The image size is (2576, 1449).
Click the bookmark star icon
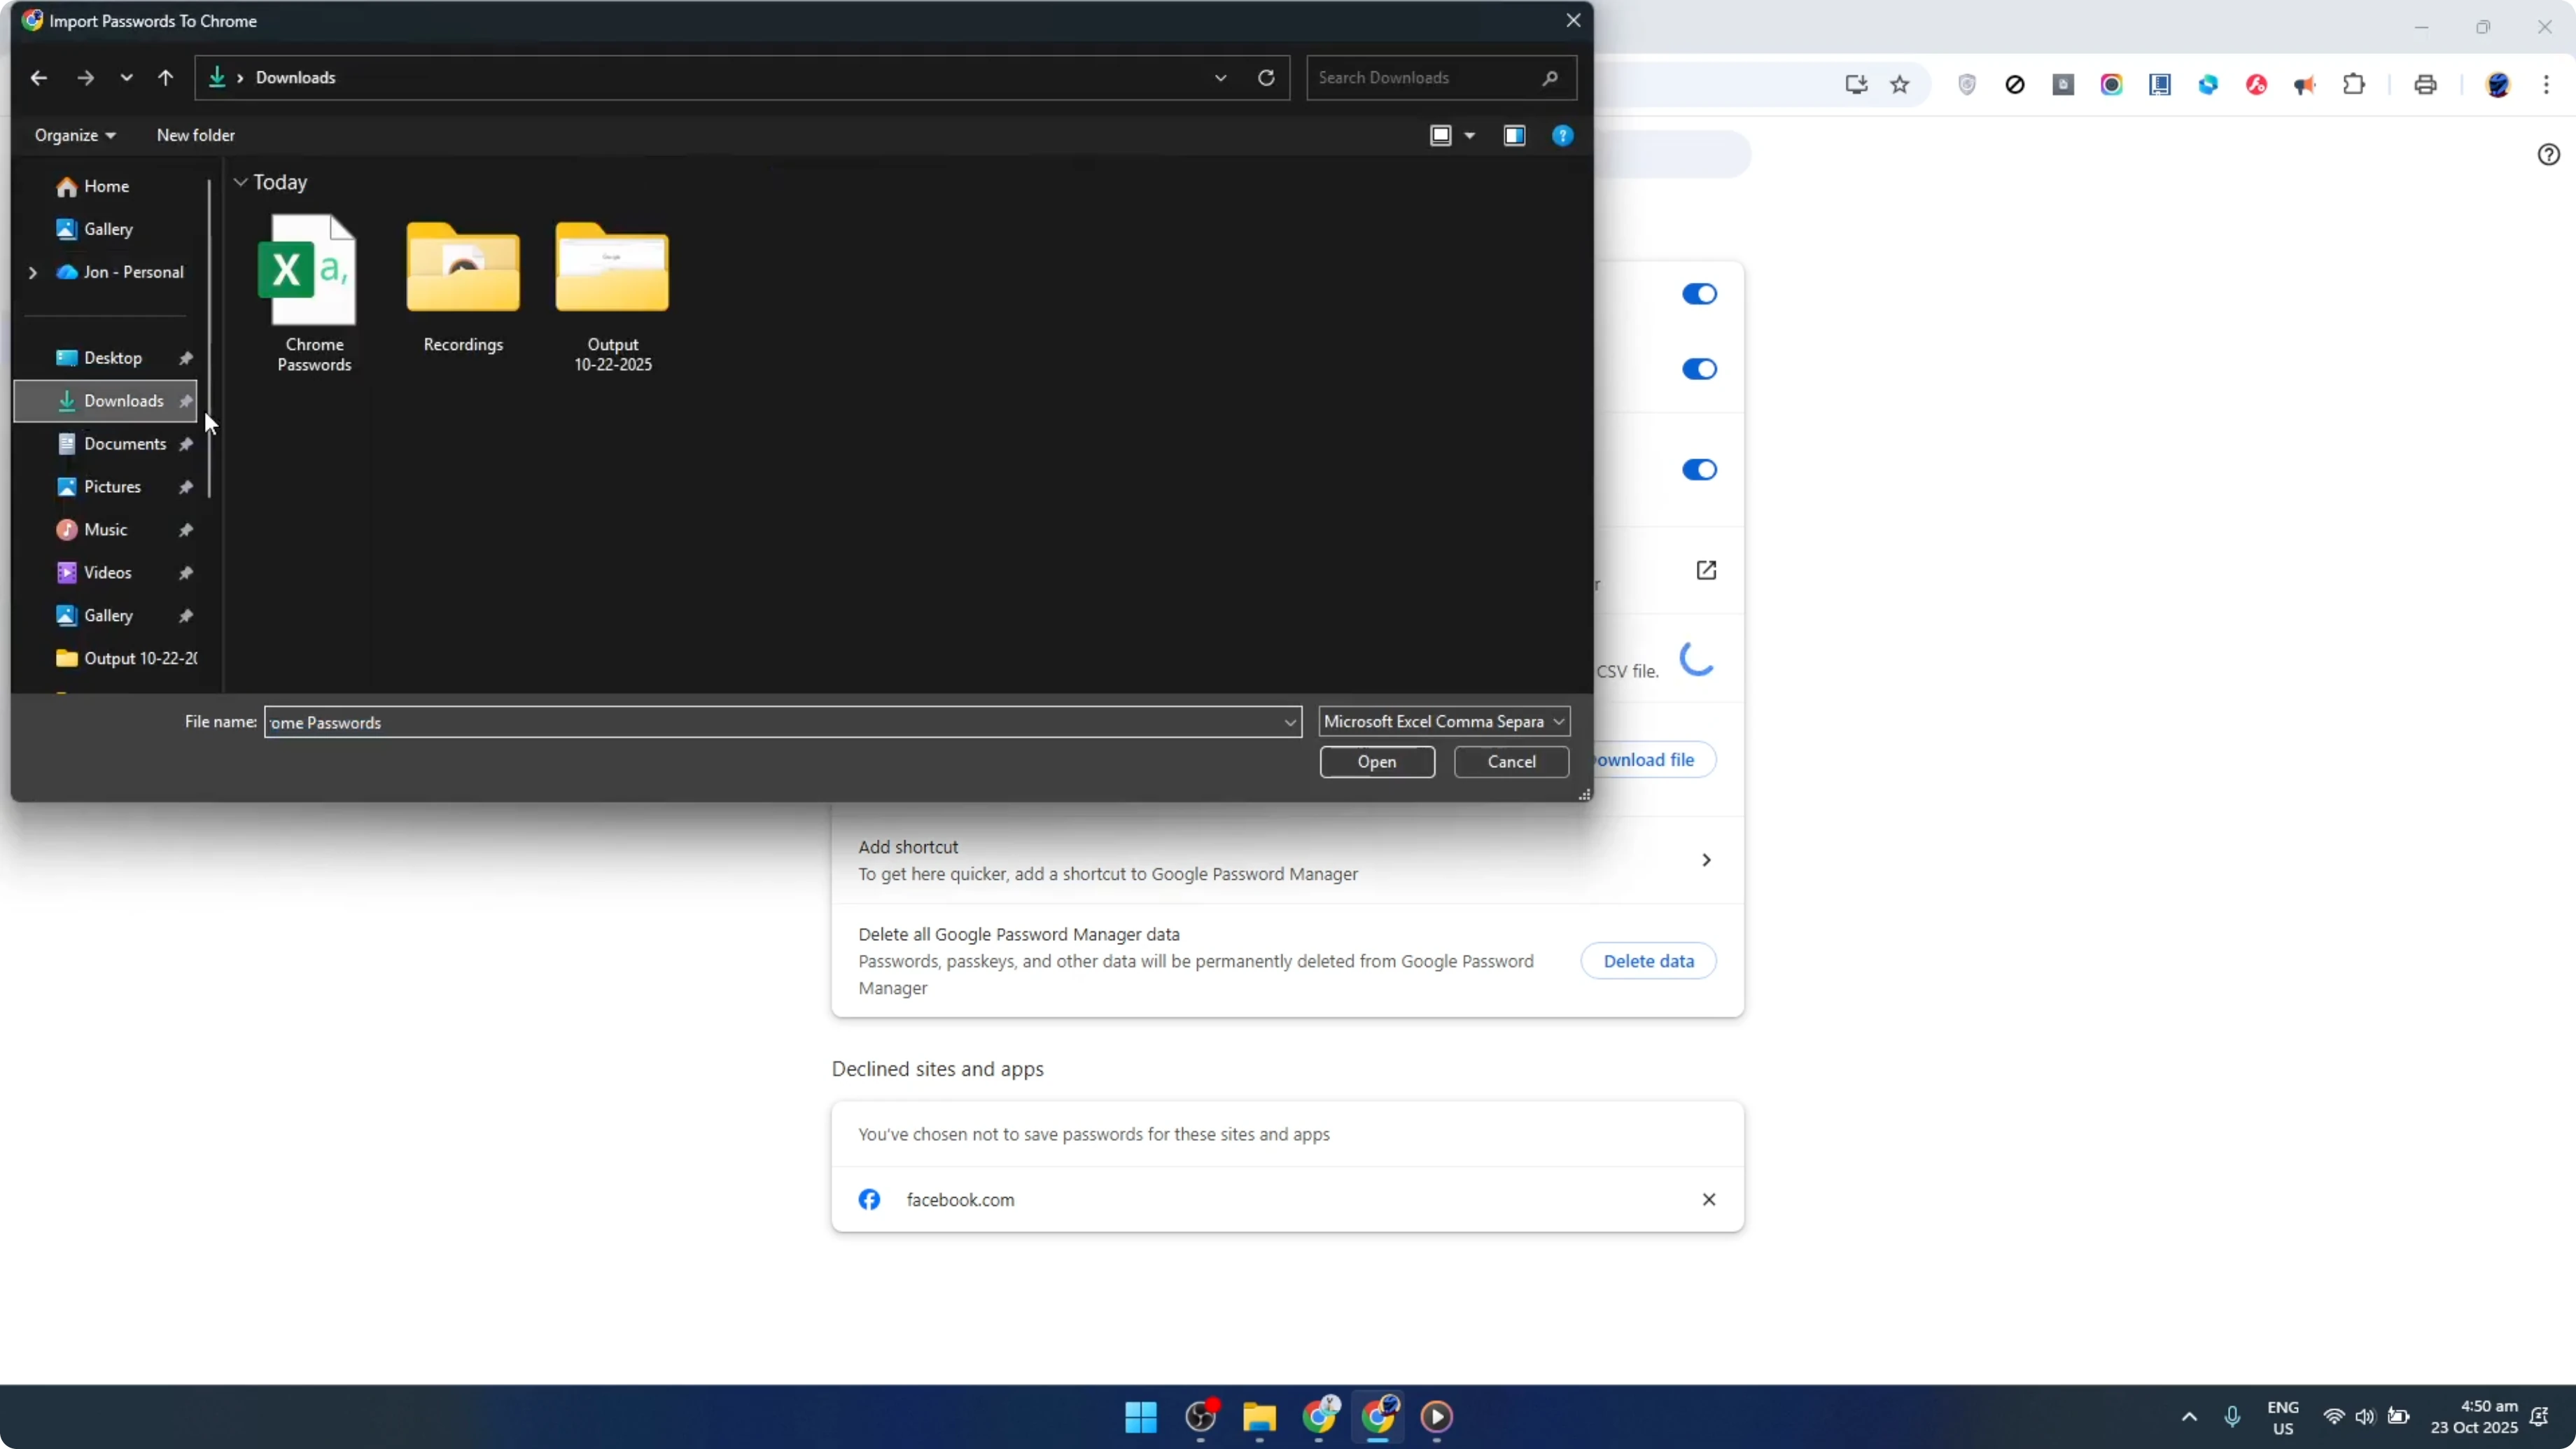pos(1900,84)
